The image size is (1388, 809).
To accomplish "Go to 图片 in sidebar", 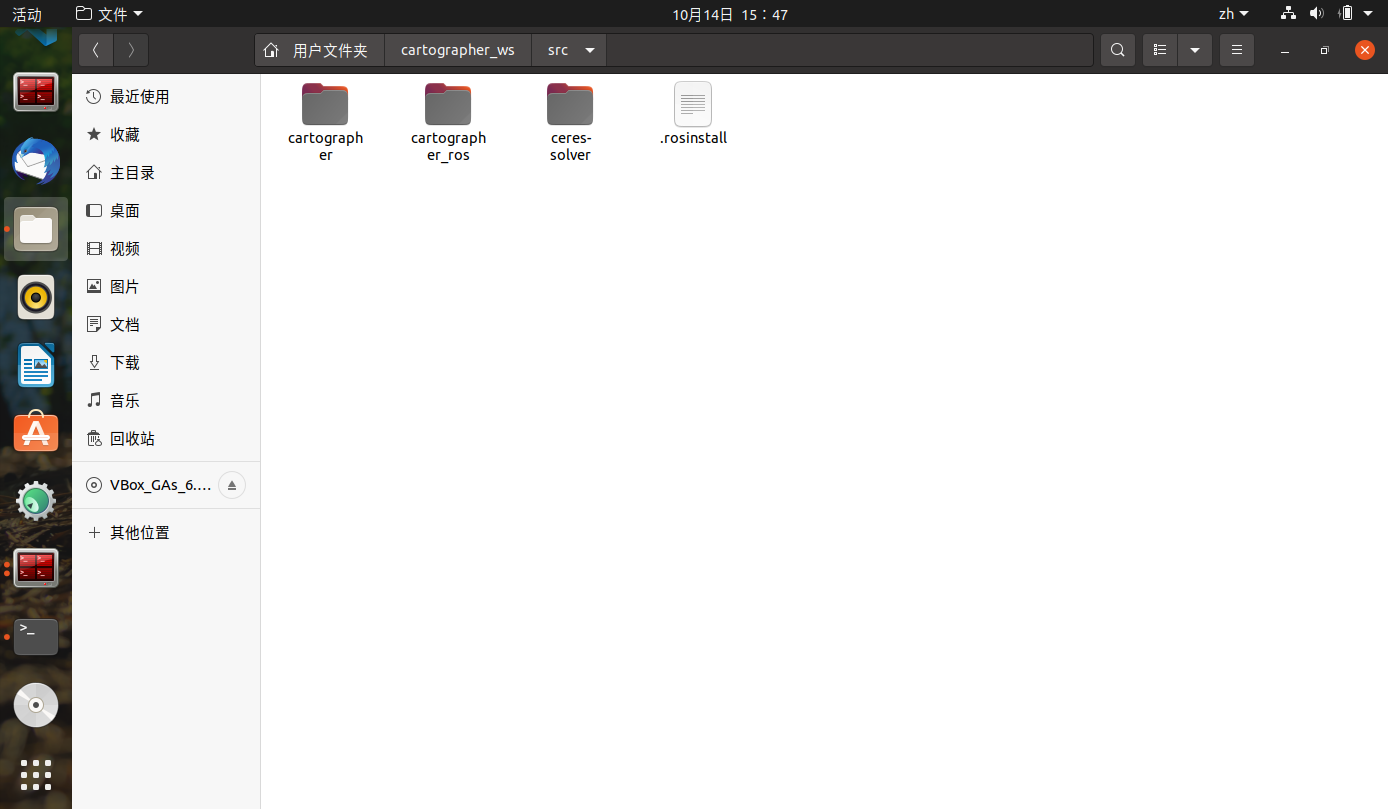I will coord(166,286).
